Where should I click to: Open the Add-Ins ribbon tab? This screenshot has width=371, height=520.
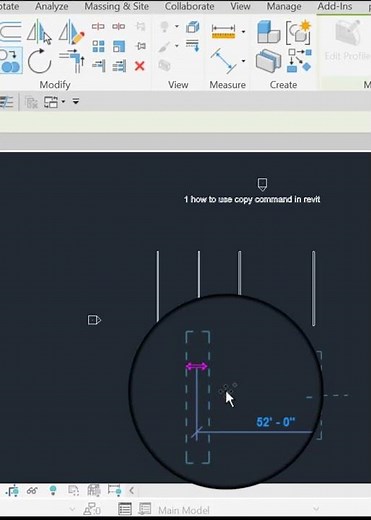point(335,6)
